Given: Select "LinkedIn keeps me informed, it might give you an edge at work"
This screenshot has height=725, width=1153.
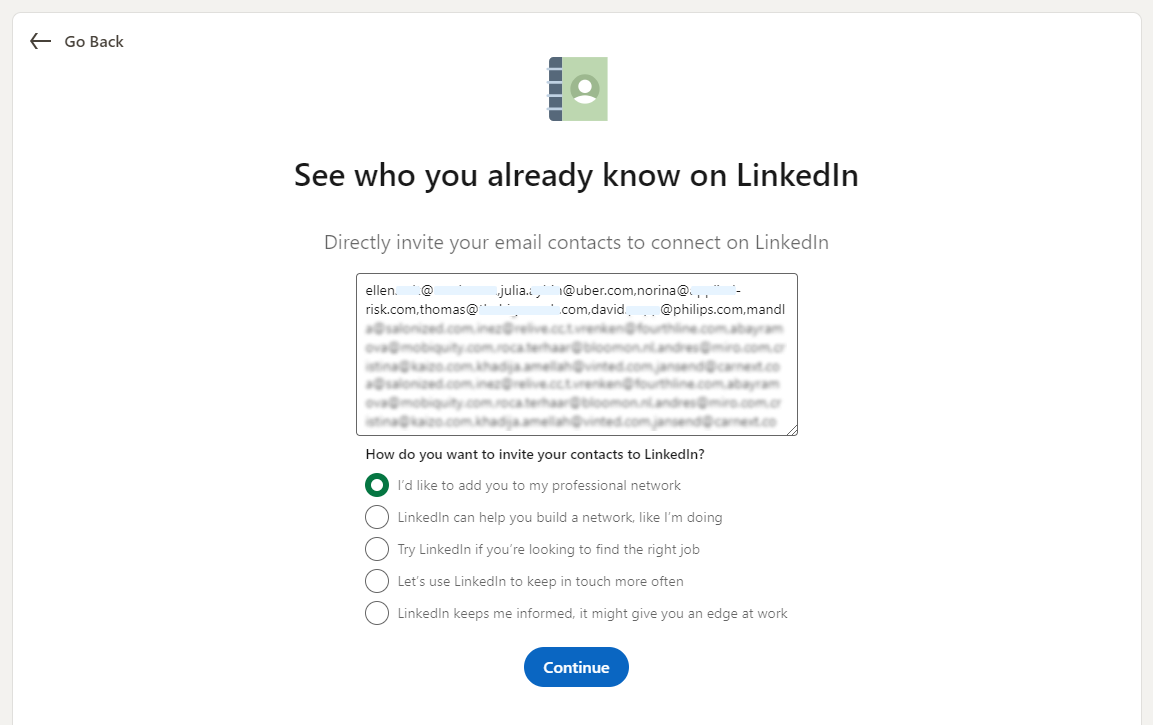Looking at the screenshot, I should coord(377,613).
